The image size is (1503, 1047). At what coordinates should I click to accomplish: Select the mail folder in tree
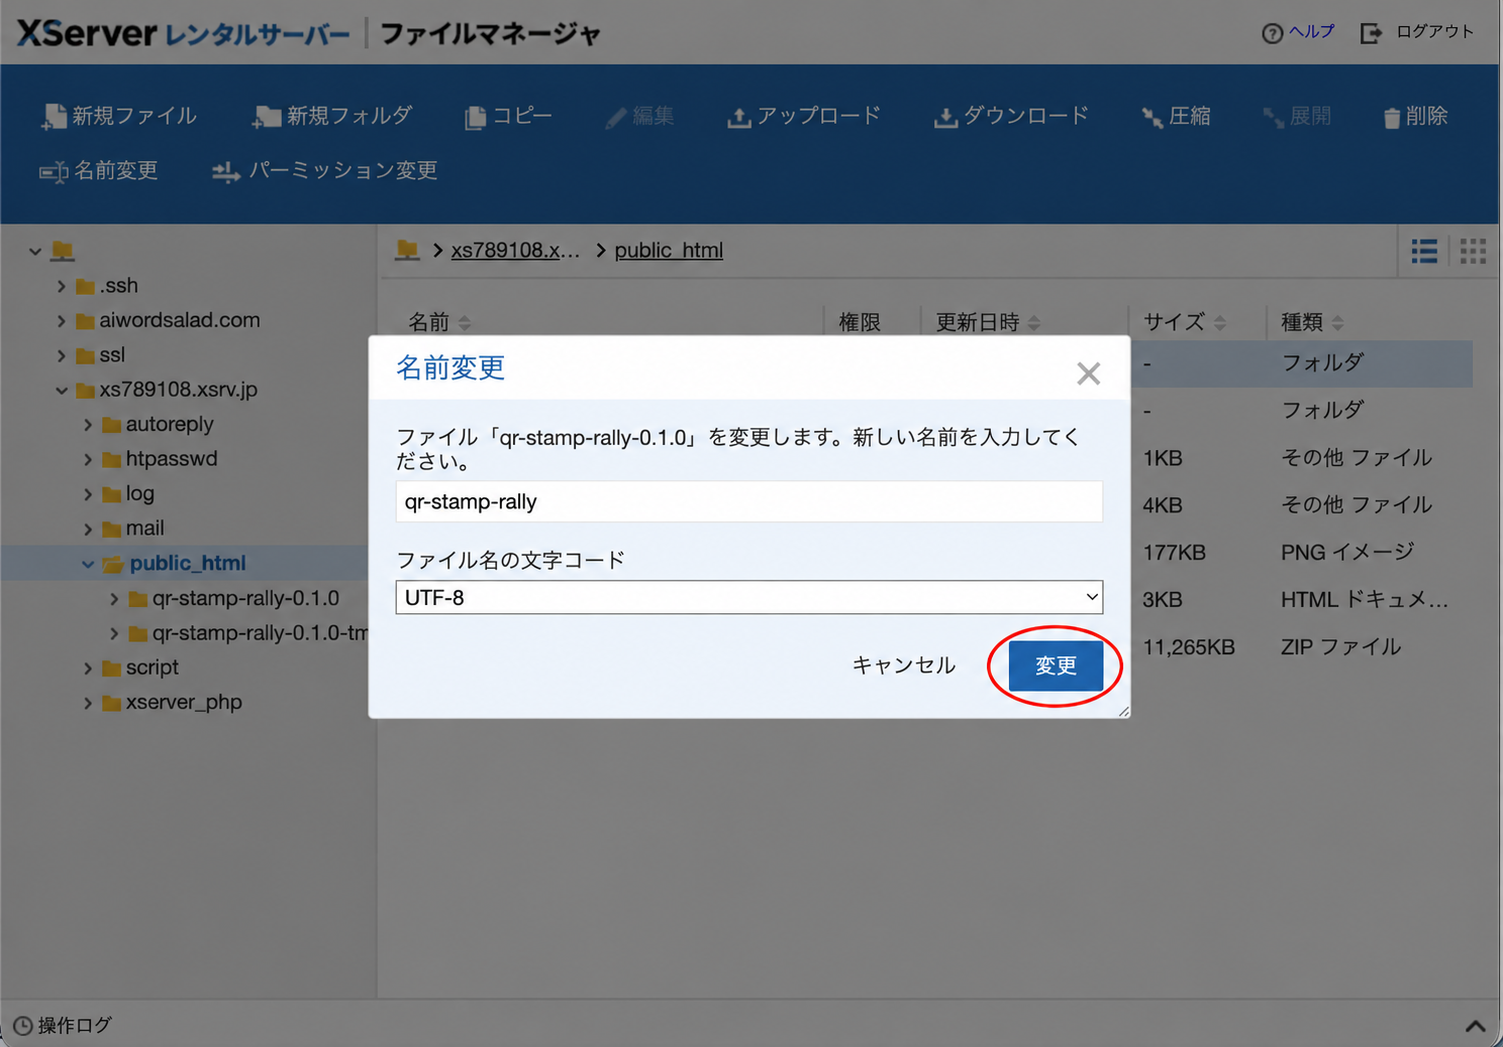click(x=133, y=528)
